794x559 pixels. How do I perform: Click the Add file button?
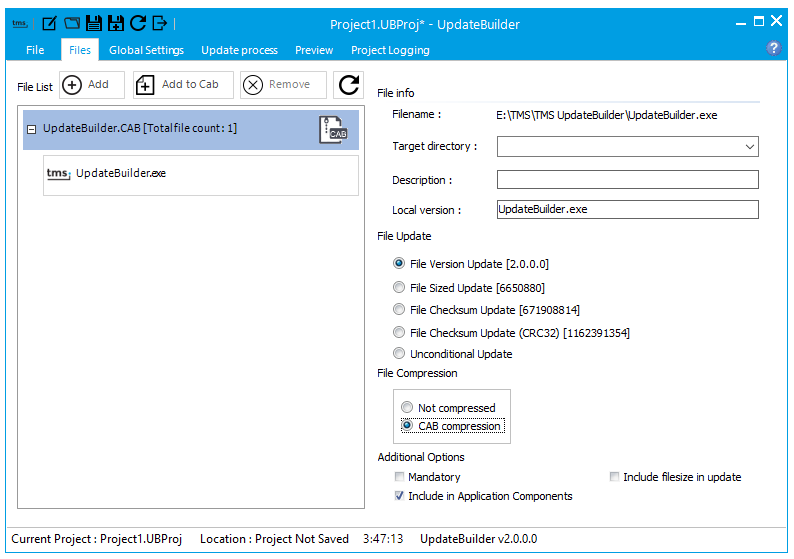[92, 85]
